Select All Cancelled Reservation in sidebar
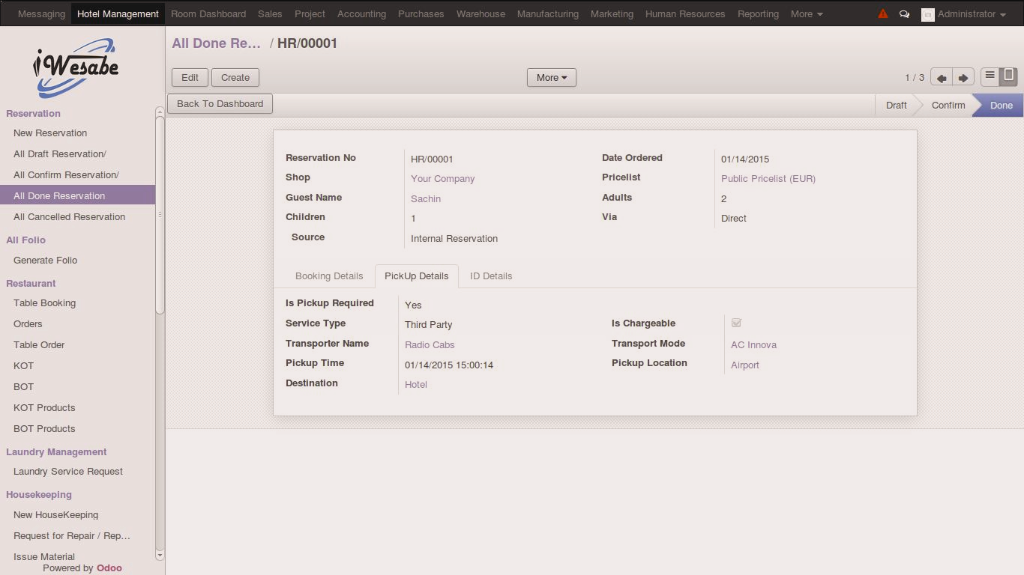Viewport: 1024px width, 575px height. tap(69, 217)
